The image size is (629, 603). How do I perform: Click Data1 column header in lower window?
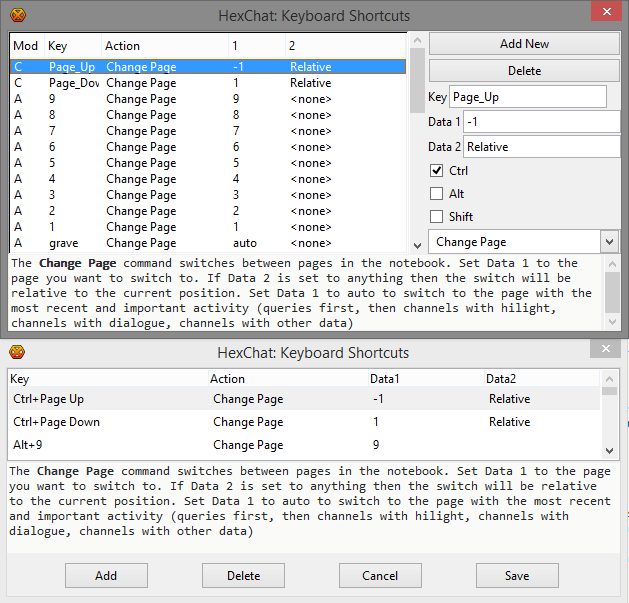tap(426, 378)
